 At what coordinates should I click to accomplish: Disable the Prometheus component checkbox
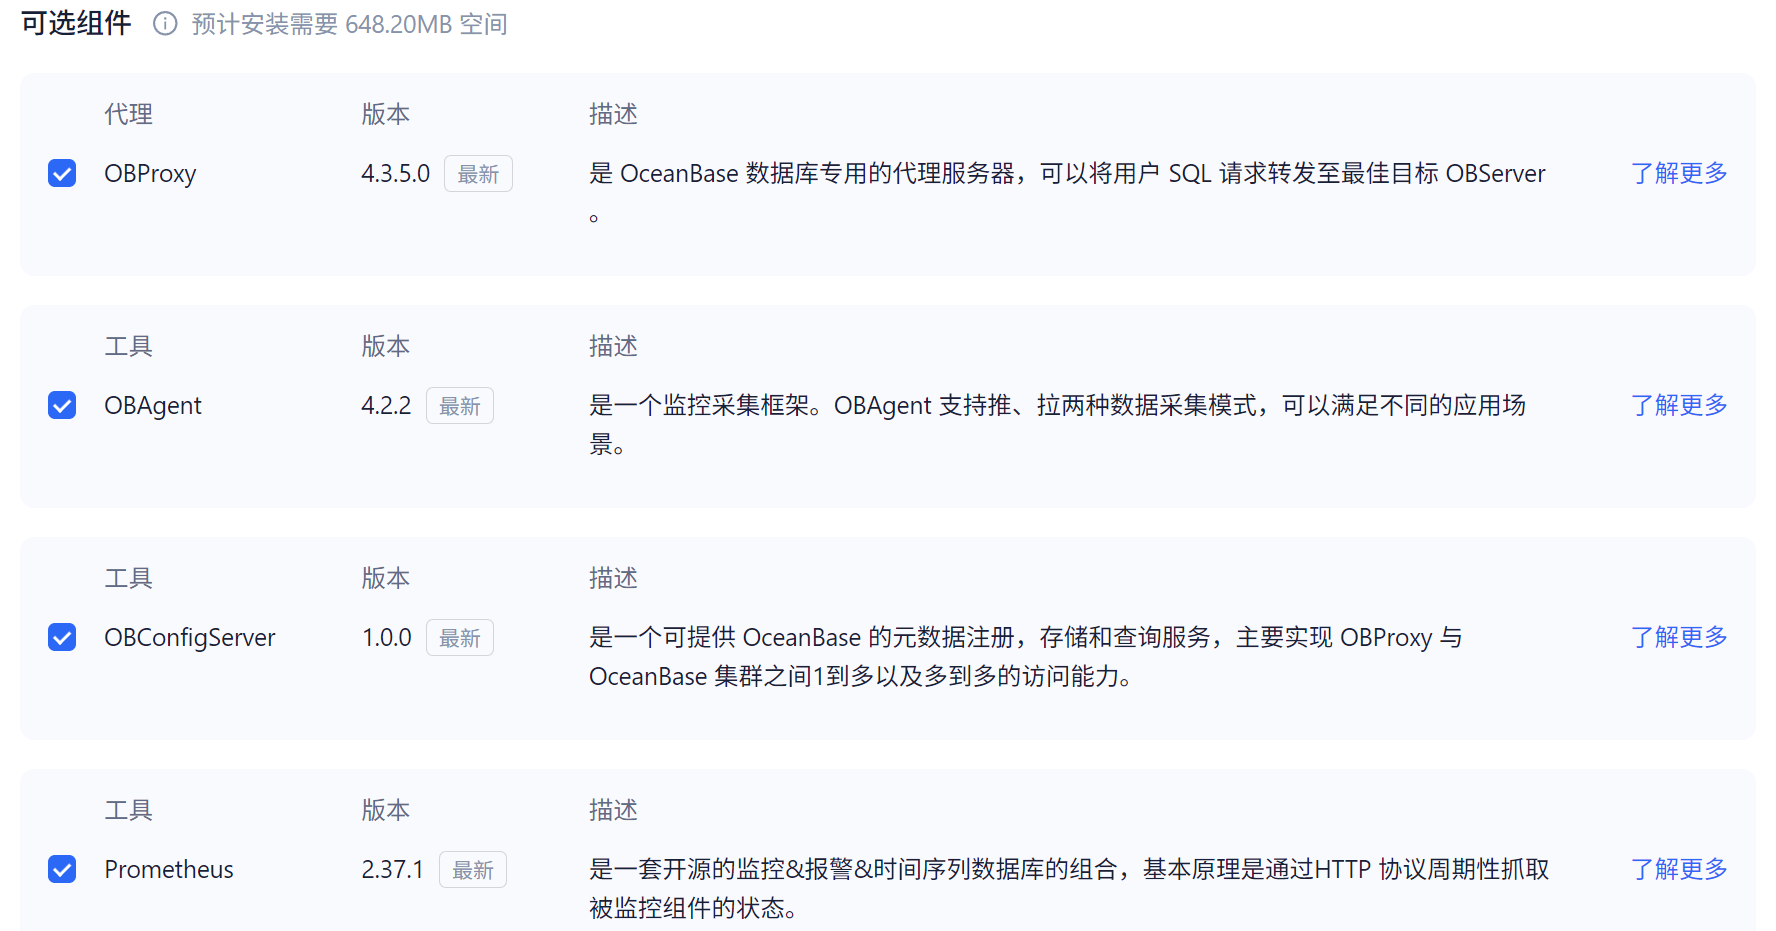[x=62, y=869]
